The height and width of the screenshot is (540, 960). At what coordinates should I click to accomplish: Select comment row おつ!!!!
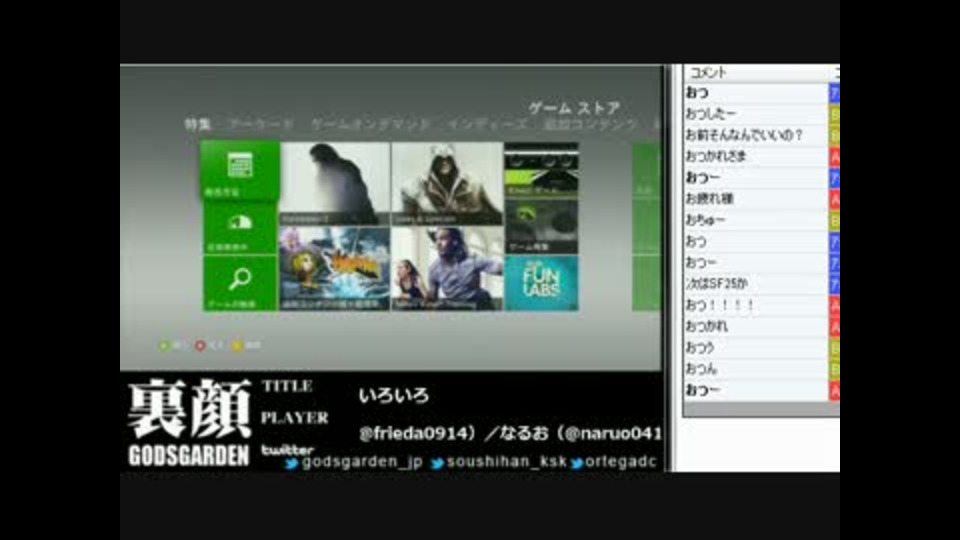[x=756, y=305]
